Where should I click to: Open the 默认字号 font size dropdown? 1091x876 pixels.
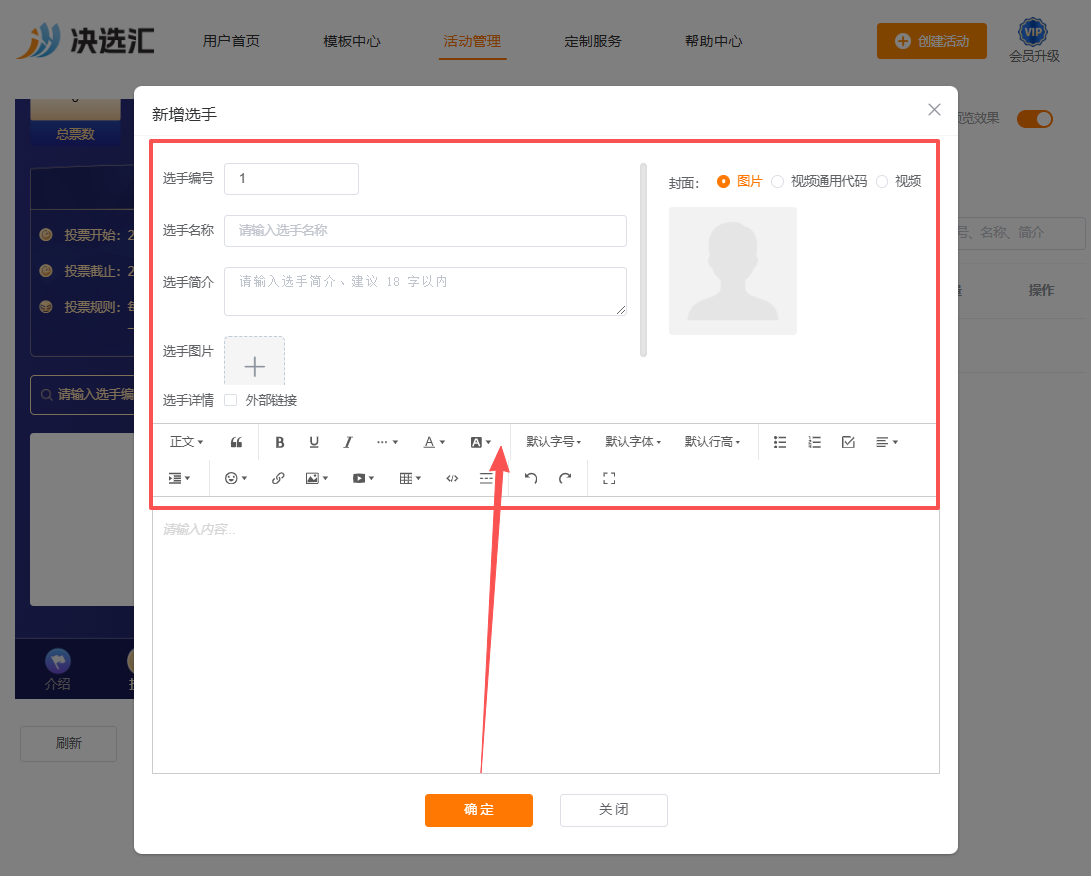[x=553, y=442]
